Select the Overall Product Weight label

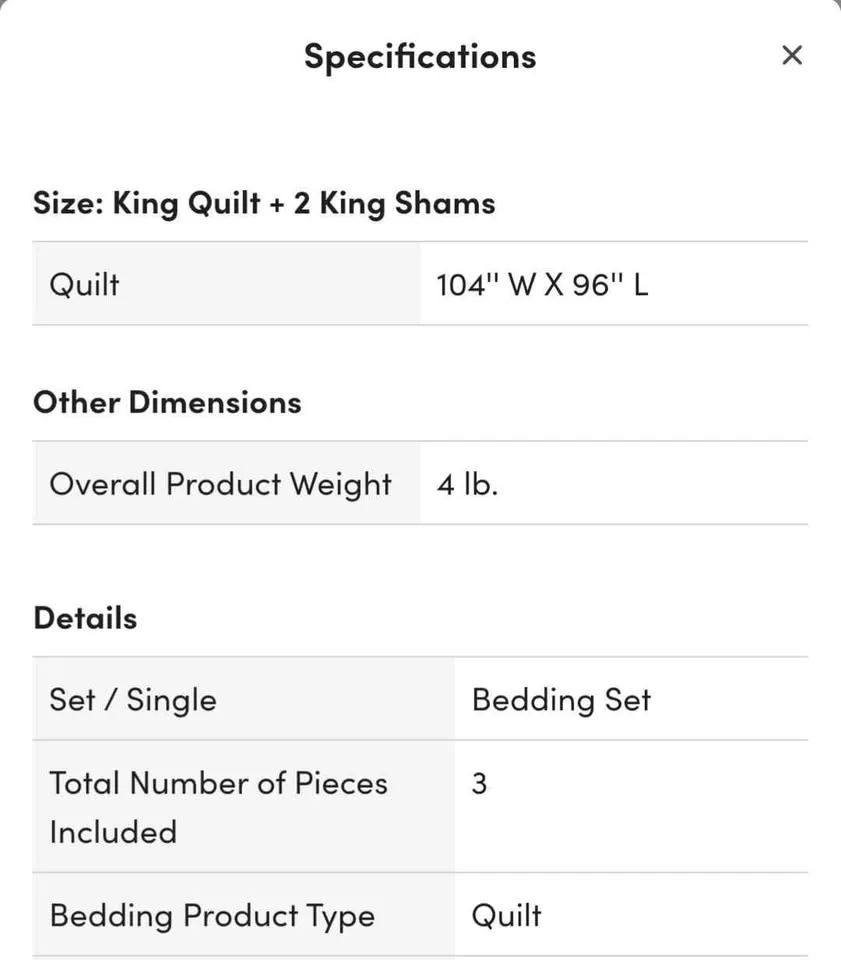219,483
